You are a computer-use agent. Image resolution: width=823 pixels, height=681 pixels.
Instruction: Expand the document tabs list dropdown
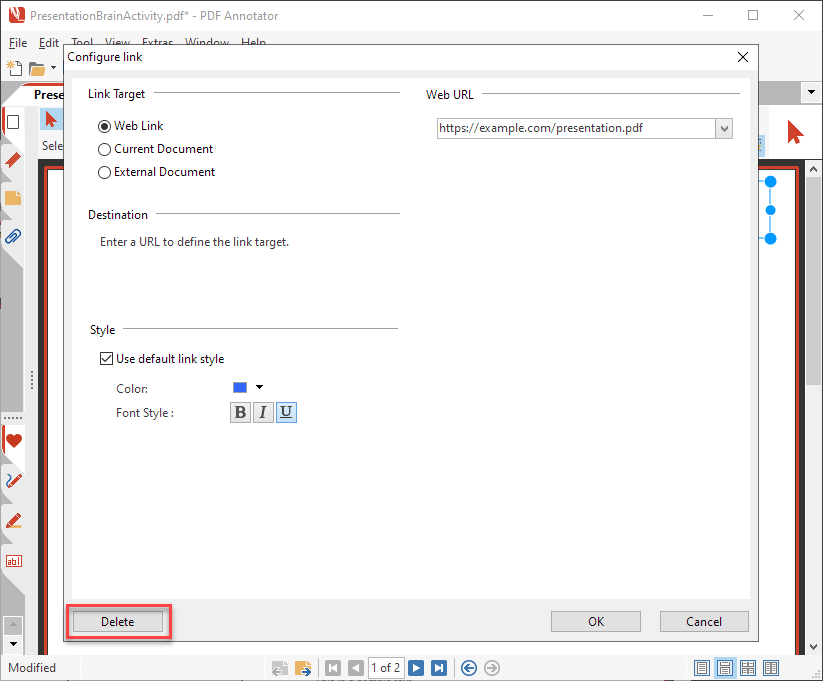(x=811, y=92)
